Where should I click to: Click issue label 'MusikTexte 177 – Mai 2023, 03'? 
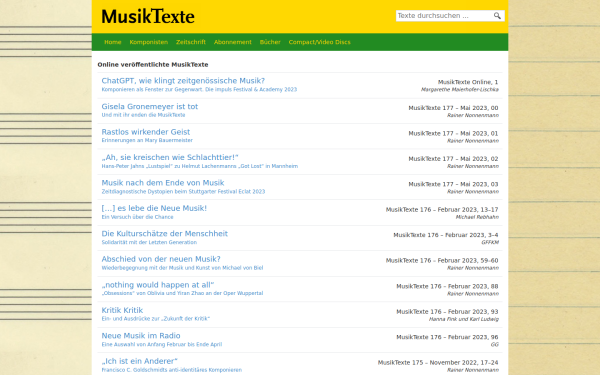point(453,184)
